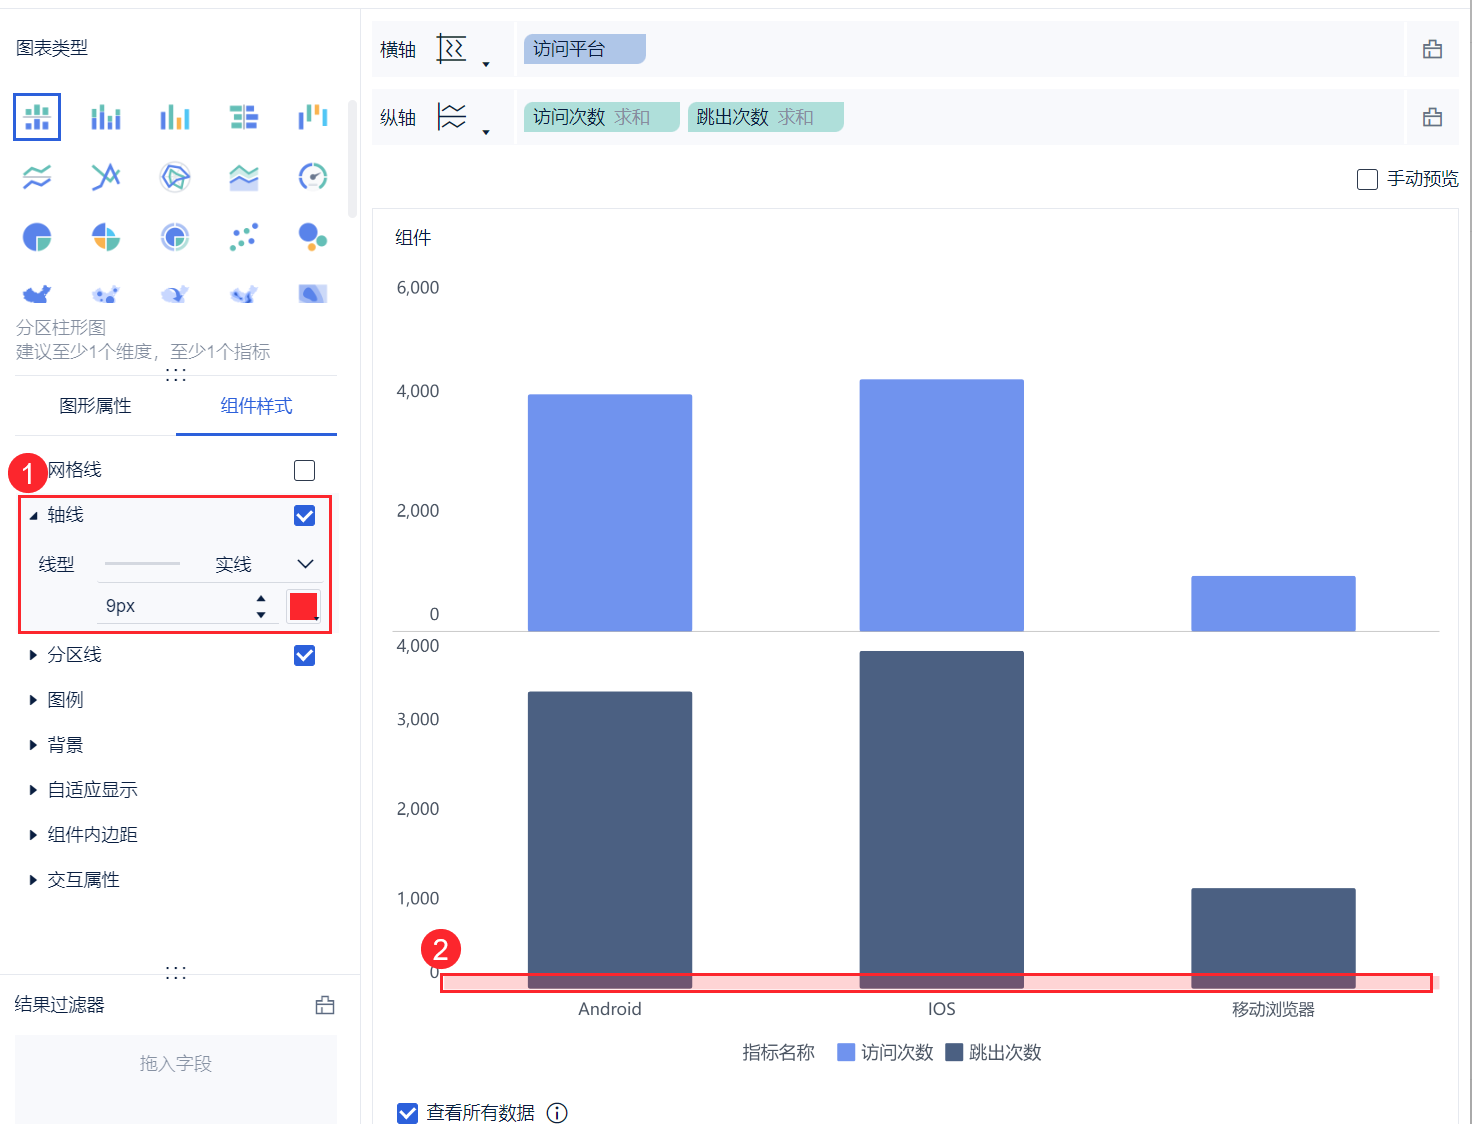Click the 访问次数 legend entry
This screenshot has height=1124, width=1472.
pyautogui.click(x=885, y=1052)
